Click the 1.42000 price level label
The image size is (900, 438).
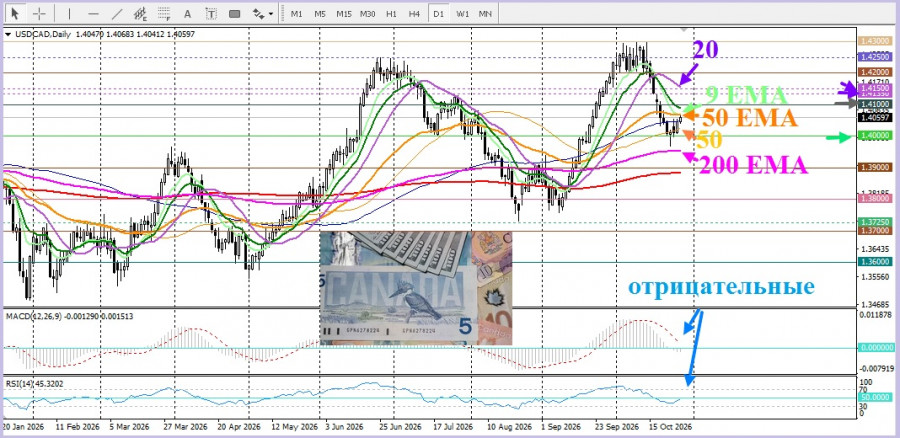point(874,72)
